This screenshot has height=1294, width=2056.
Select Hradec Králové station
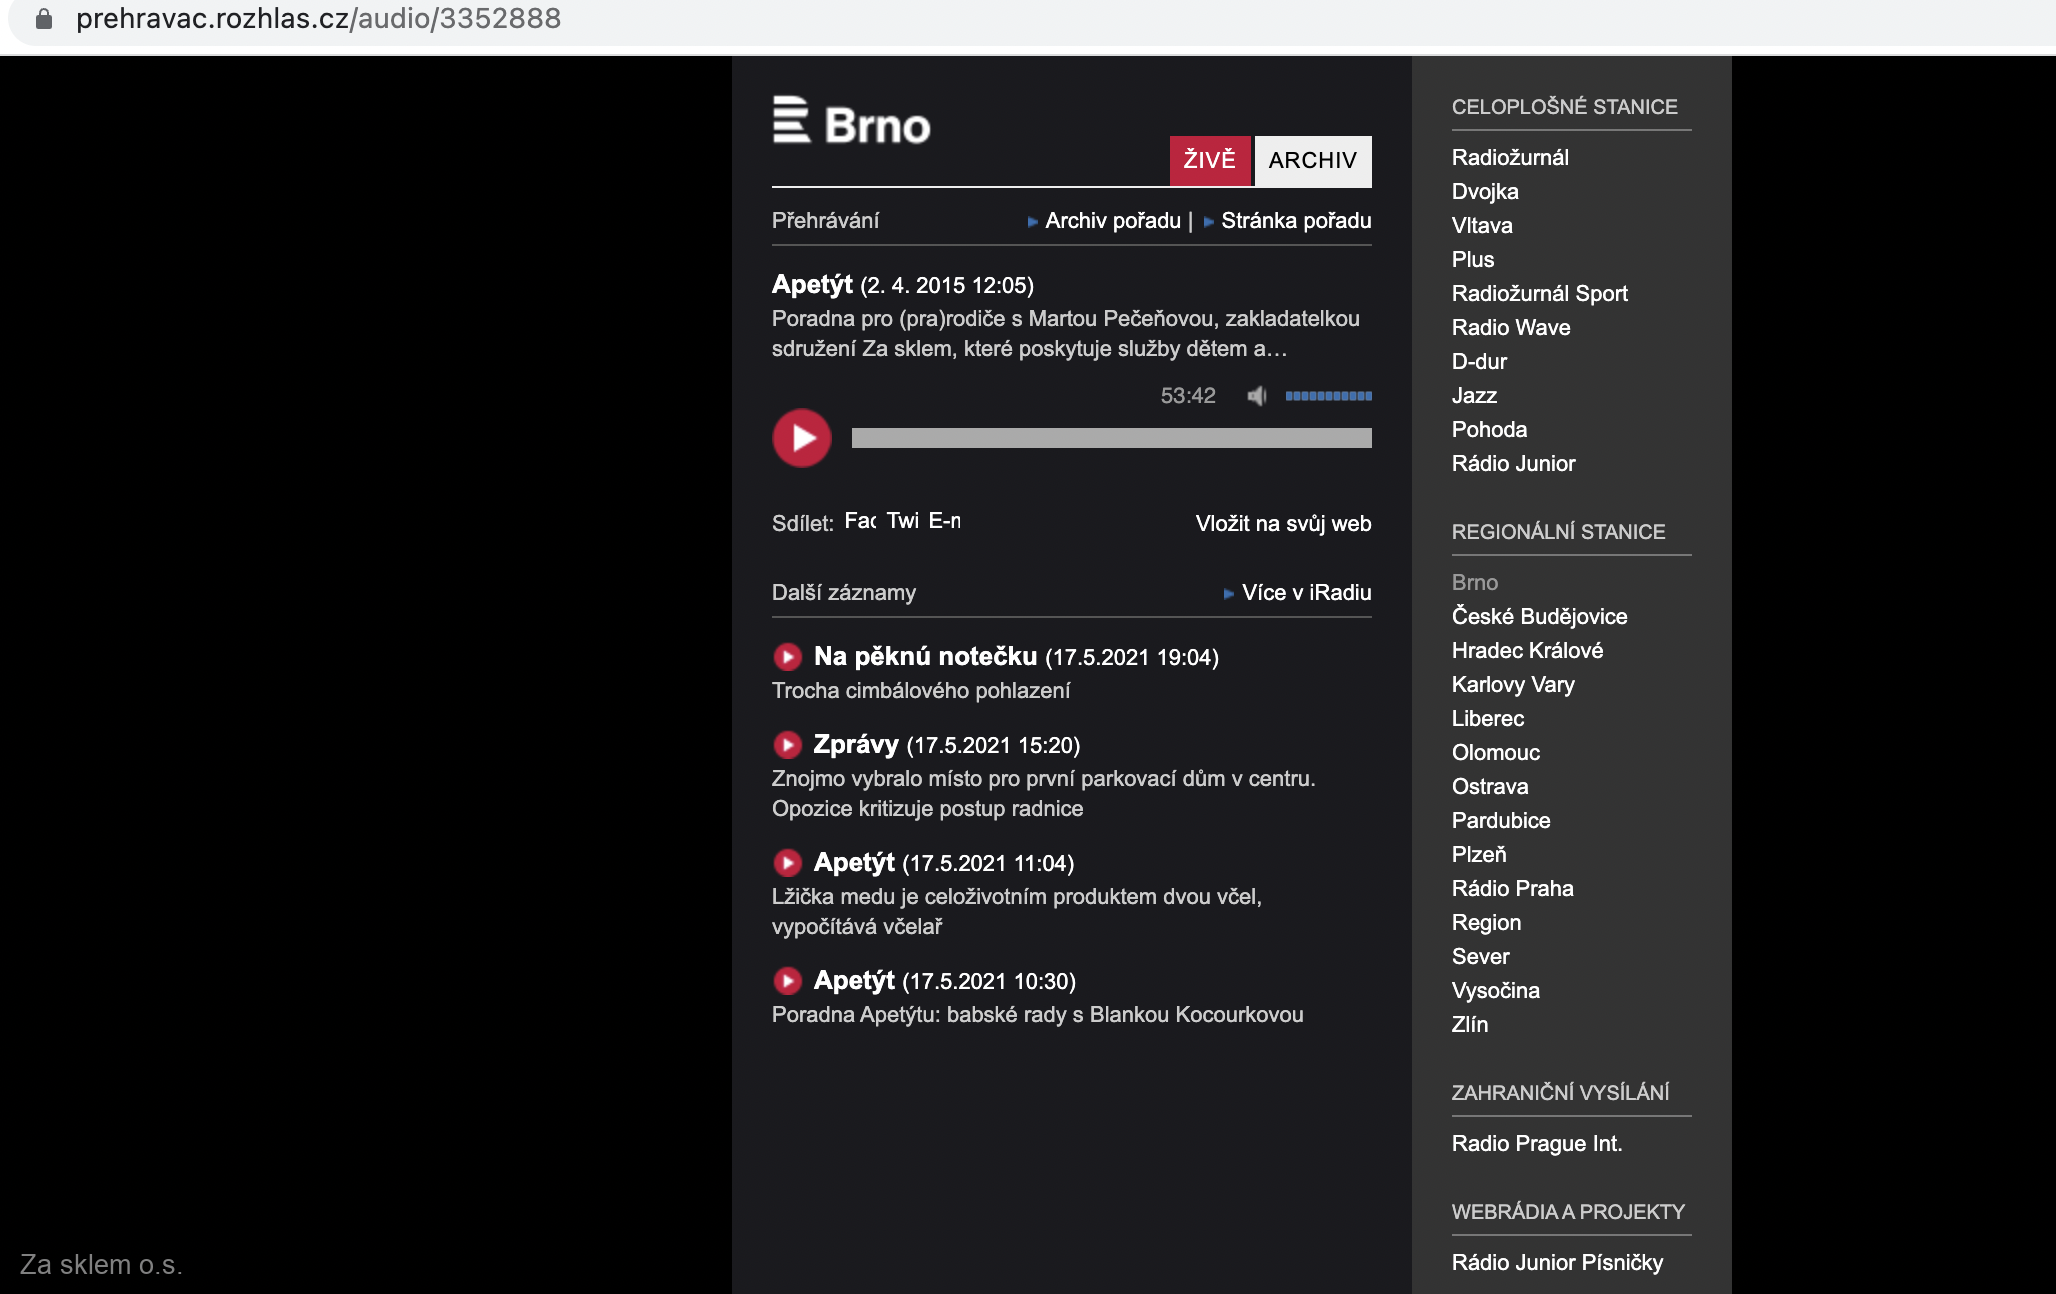point(1527,651)
